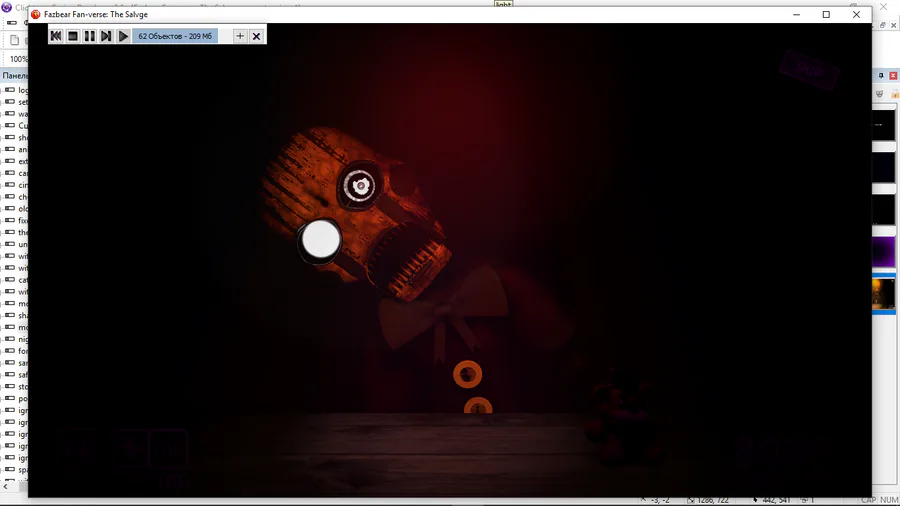Screen dimensions: 900x506
Task: Select the orange-lit highlighted frame thumbnail
Action: 884,294
